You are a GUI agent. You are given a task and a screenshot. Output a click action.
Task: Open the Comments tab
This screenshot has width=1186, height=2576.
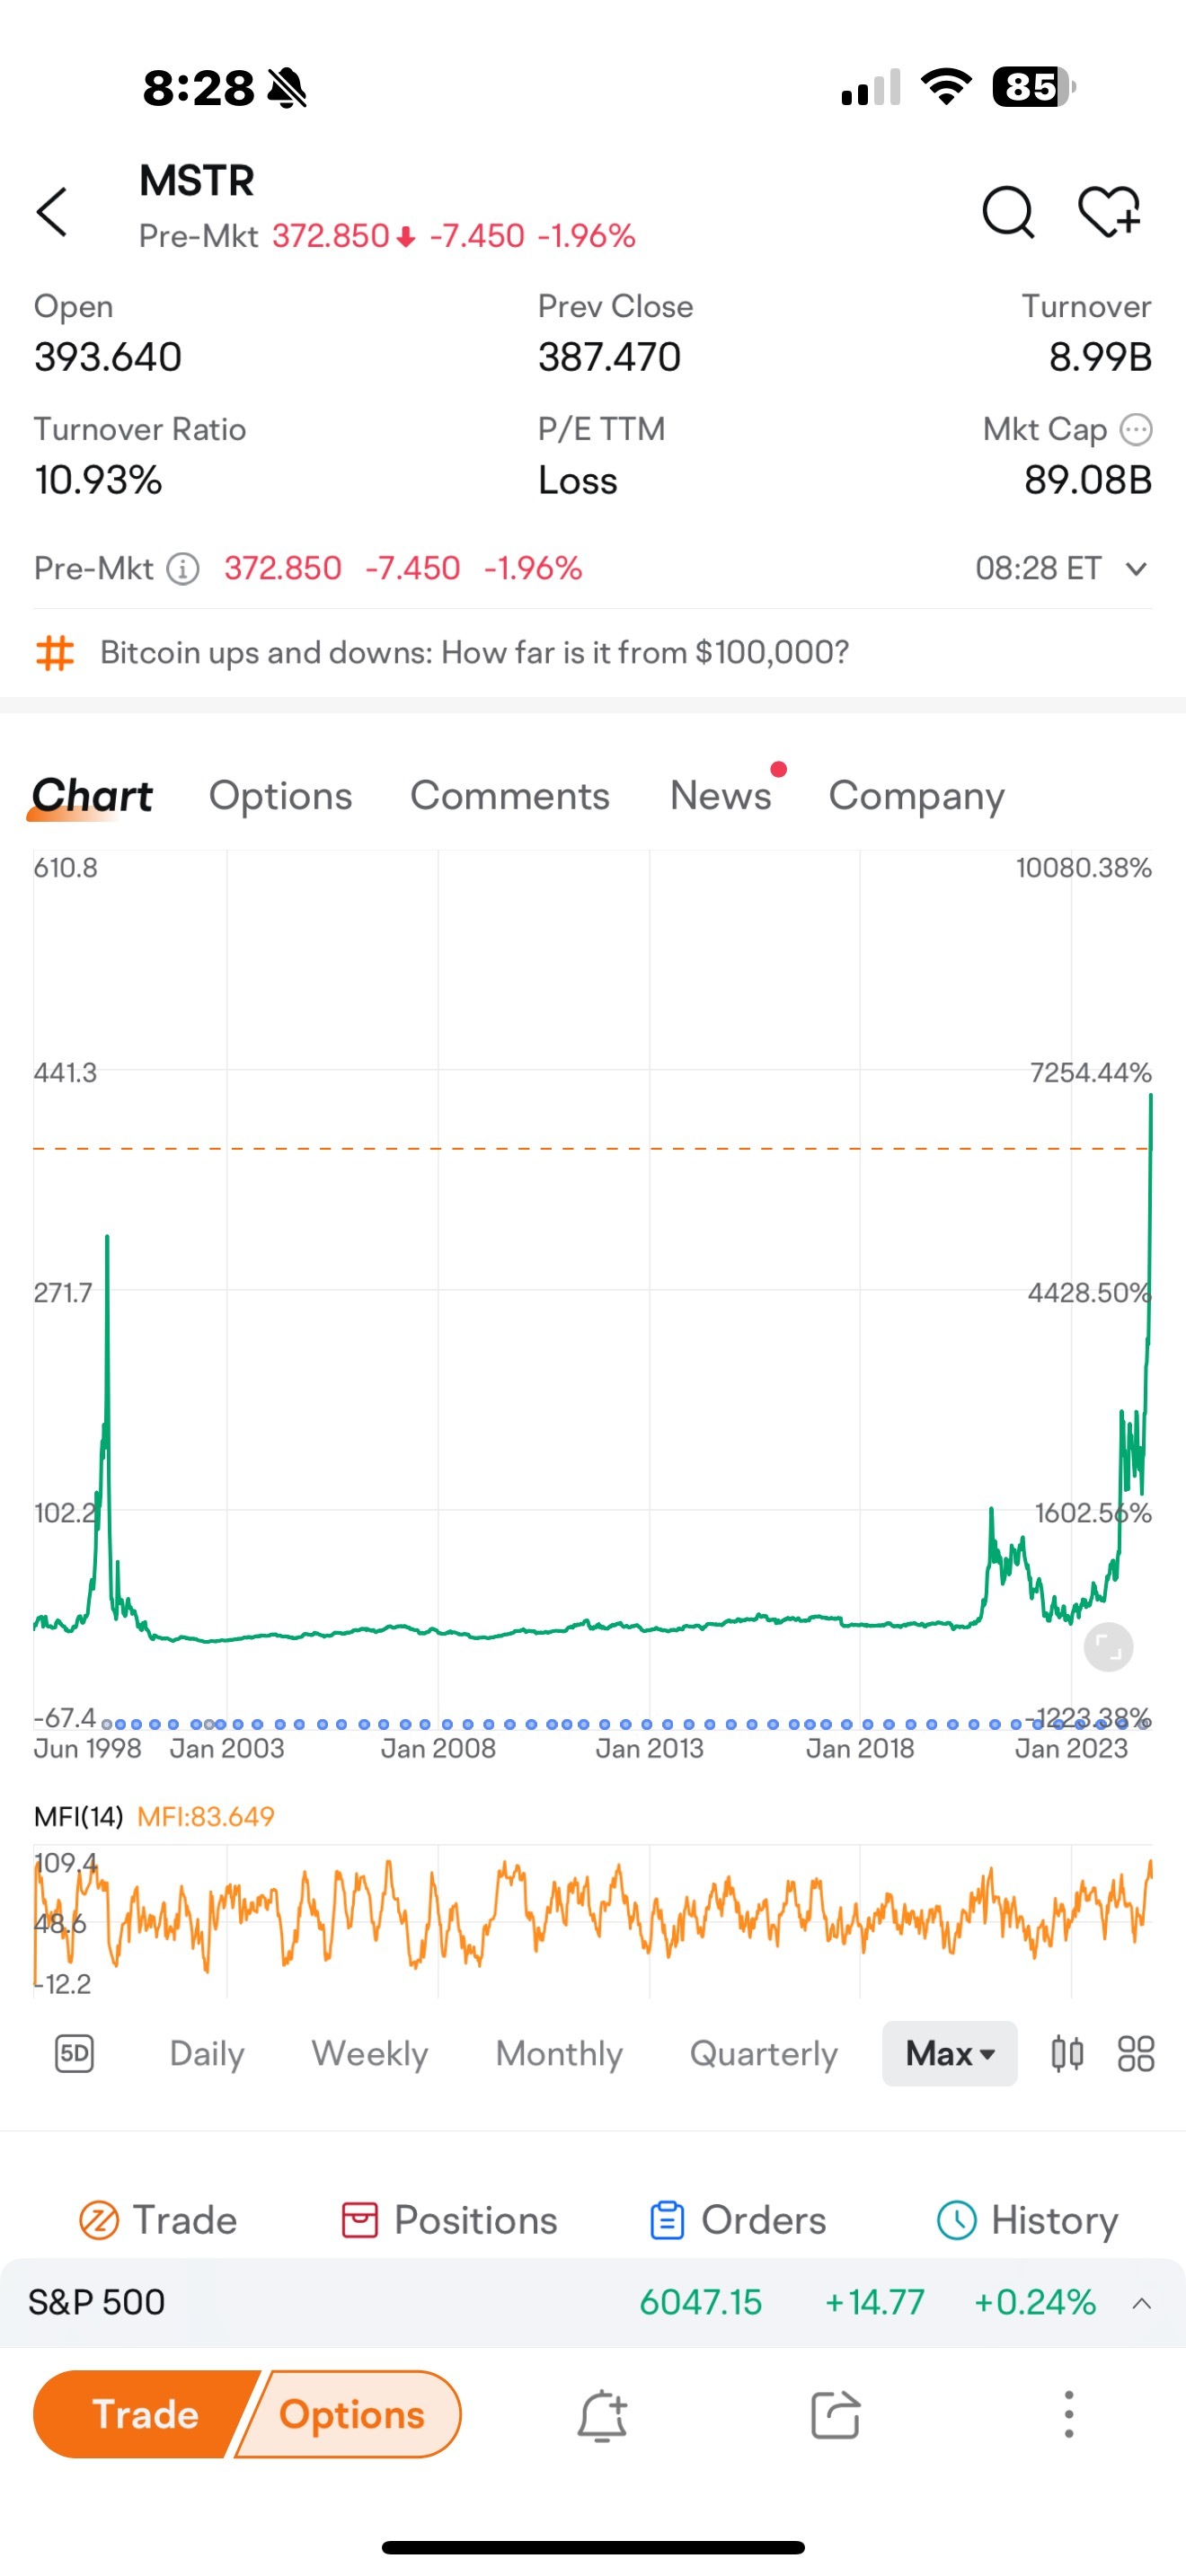point(510,796)
